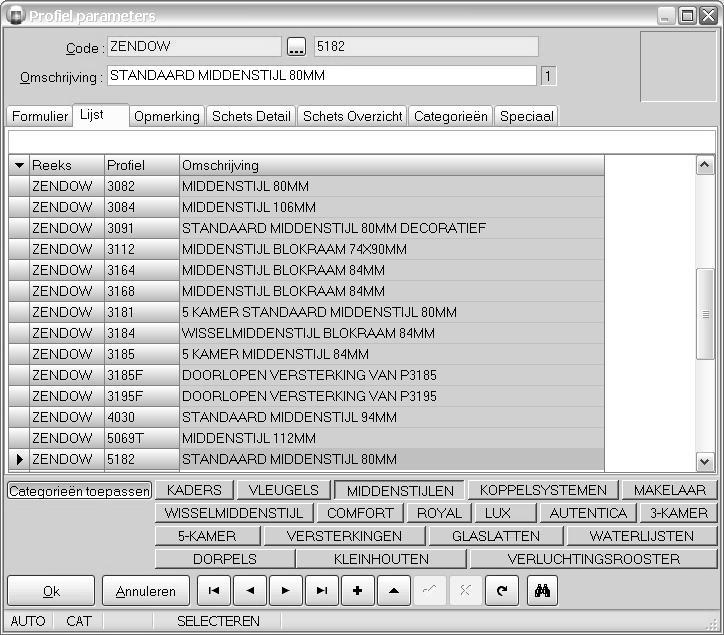
Task: Click the Code field containing ZENDOW
Action: pyautogui.click(x=194, y=47)
